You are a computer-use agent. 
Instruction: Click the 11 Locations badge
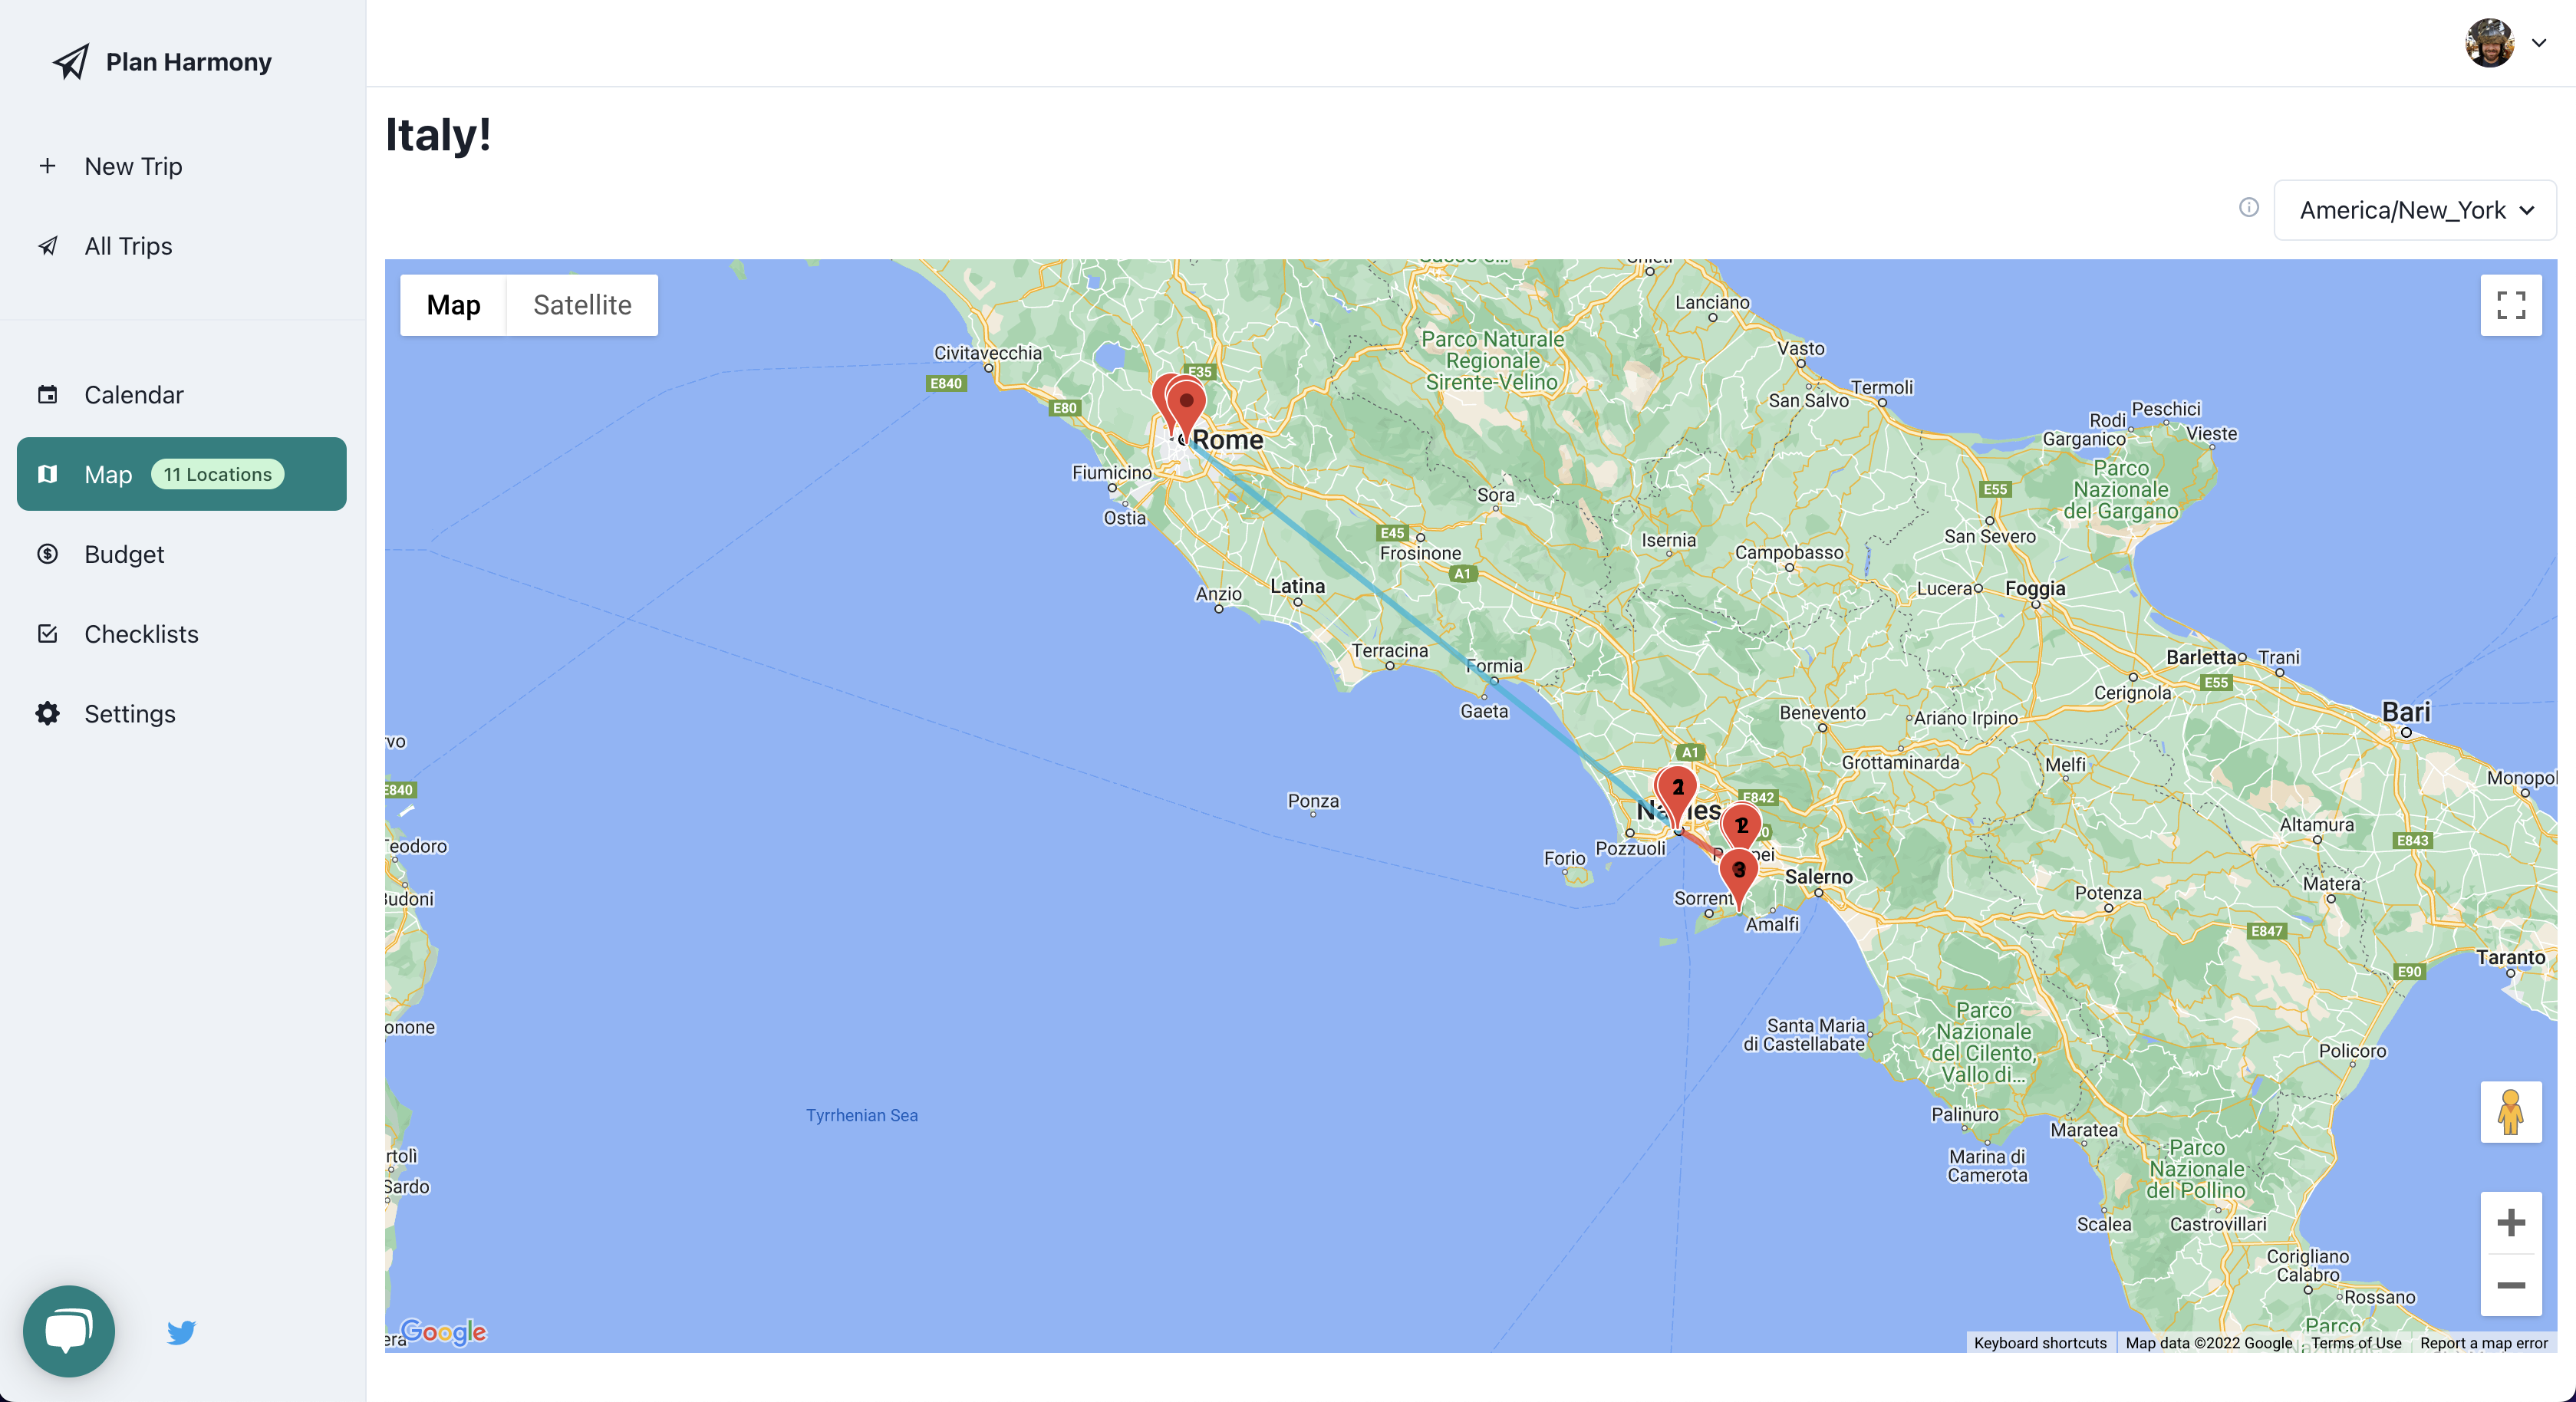(x=218, y=474)
